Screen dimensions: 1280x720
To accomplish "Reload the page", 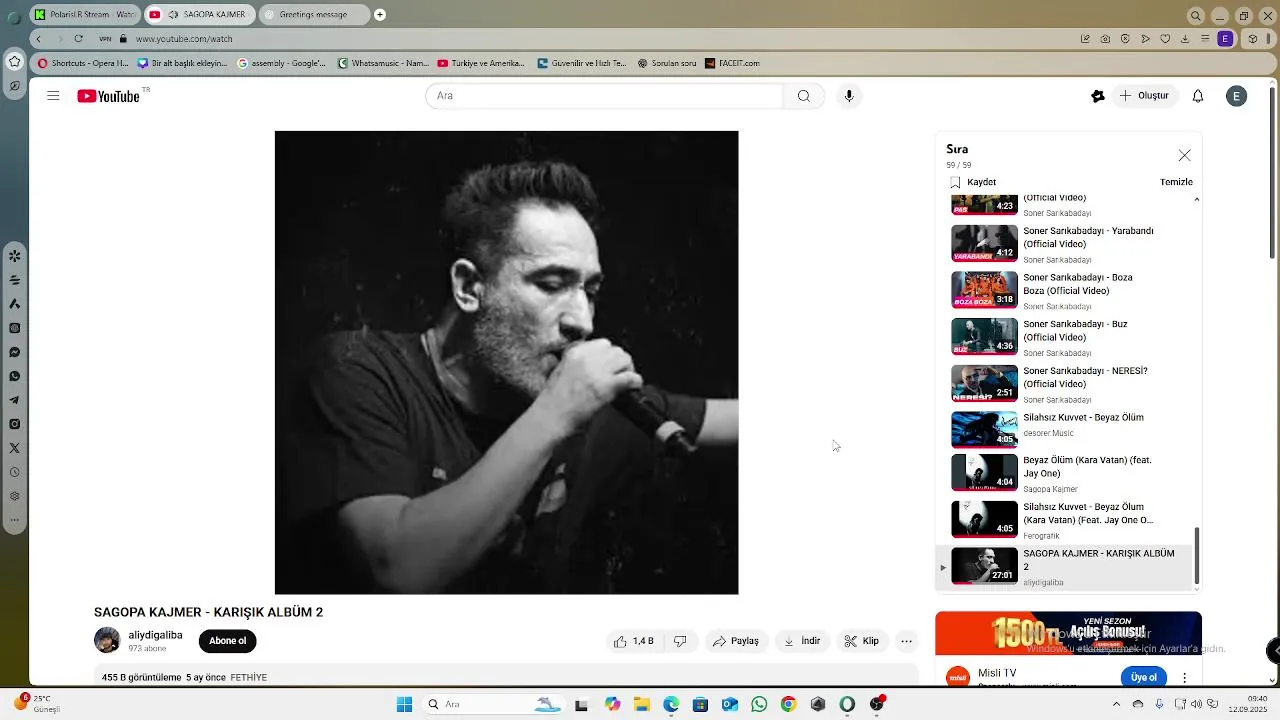I will 78,39.
